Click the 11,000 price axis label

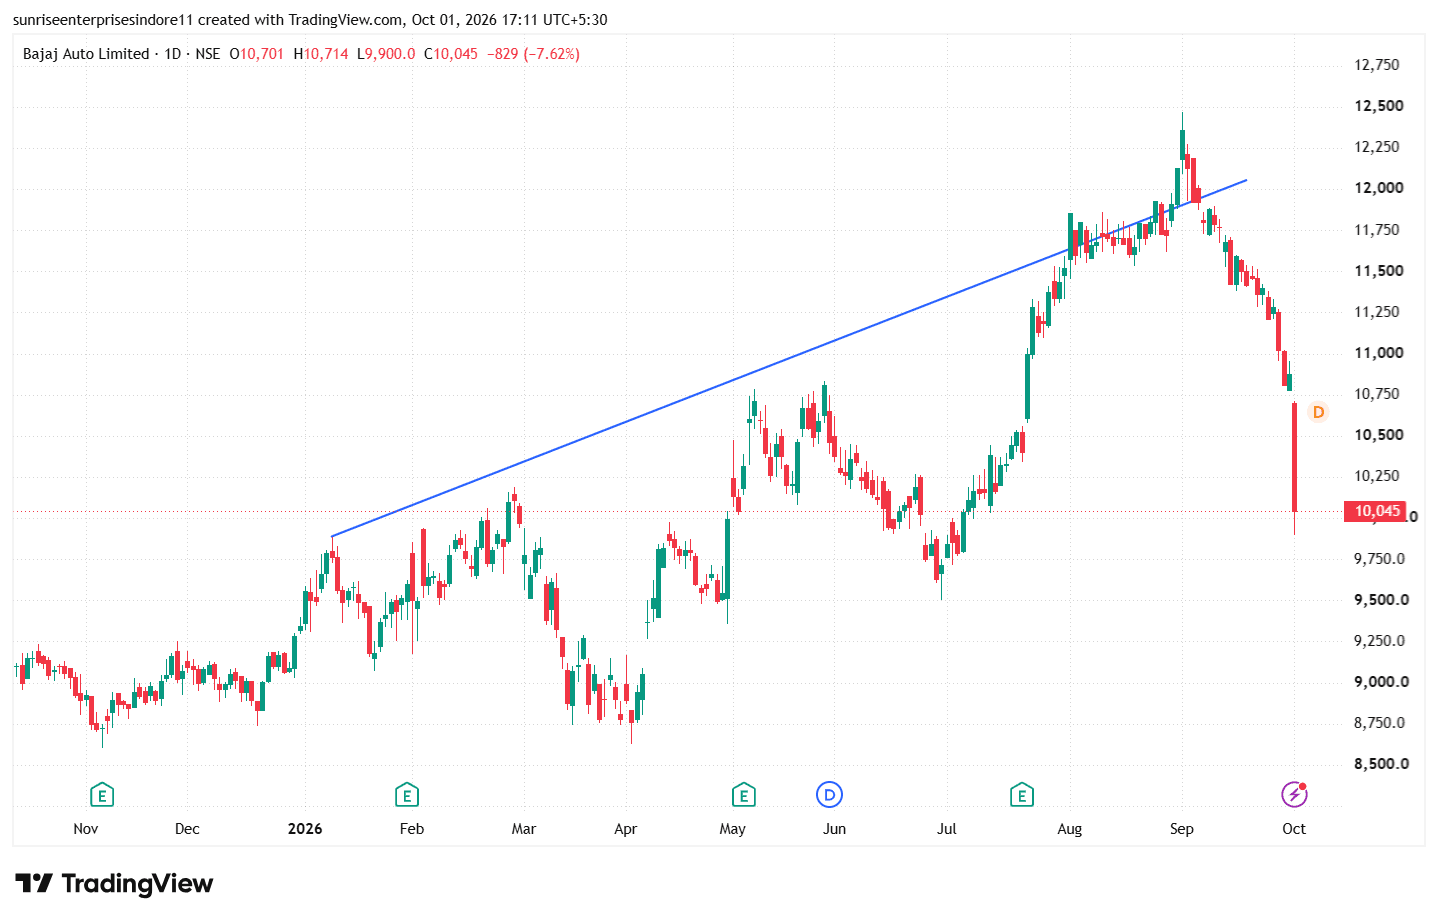point(1378,353)
